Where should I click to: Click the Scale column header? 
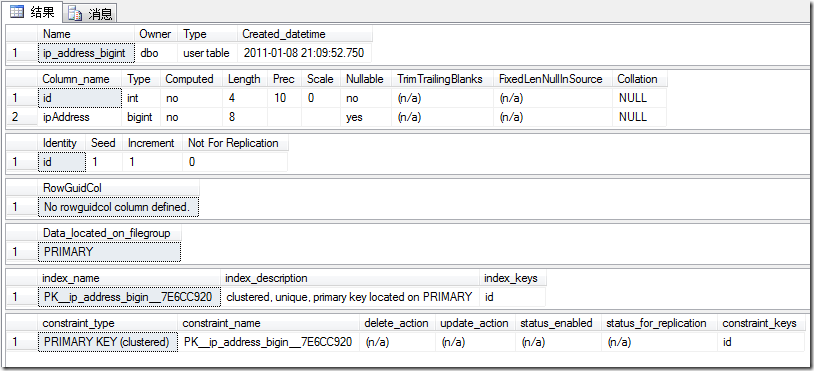322,79
